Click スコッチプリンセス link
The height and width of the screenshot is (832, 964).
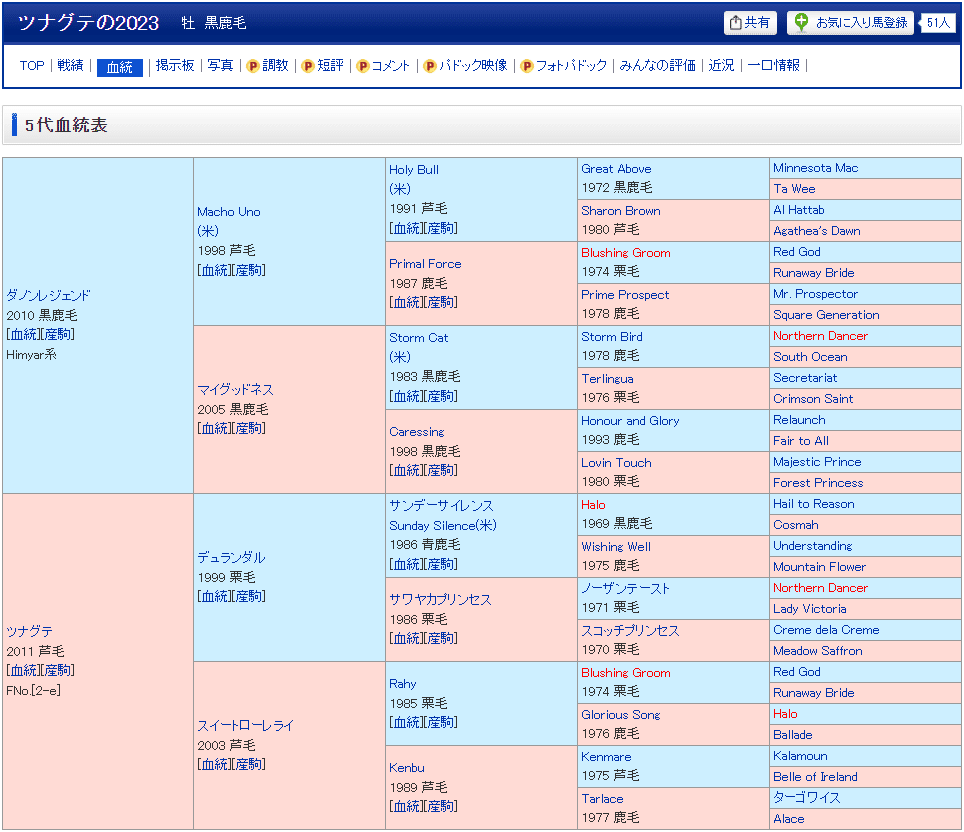click(630, 630)
